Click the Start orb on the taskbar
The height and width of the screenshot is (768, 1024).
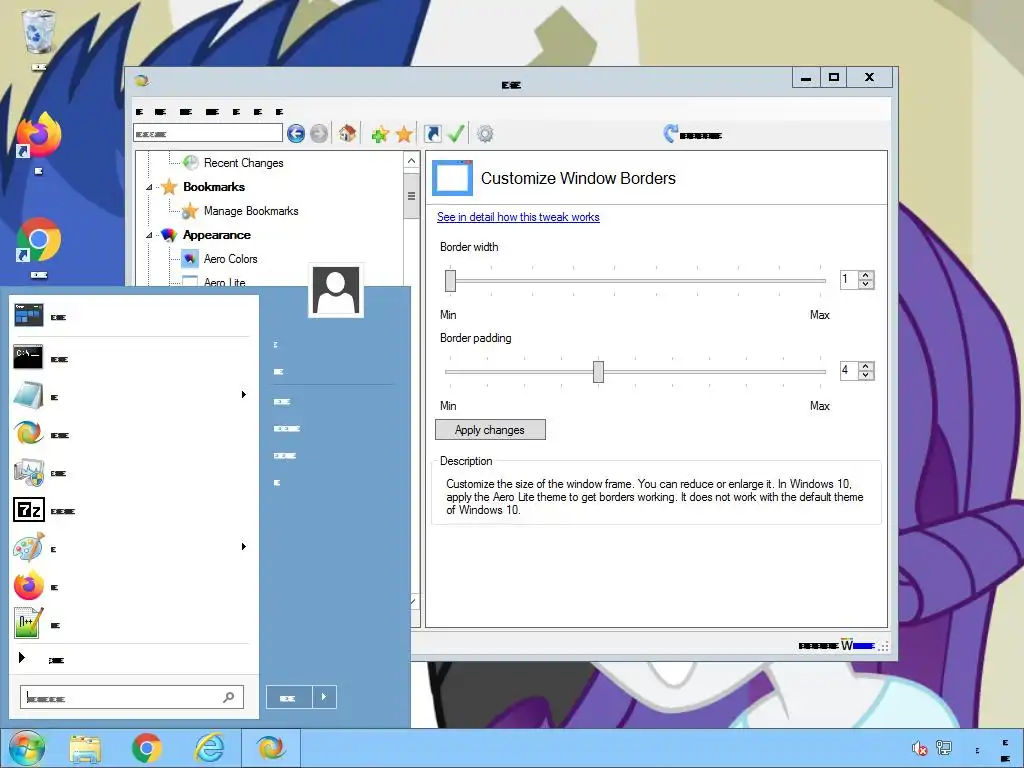click(27, 748)
